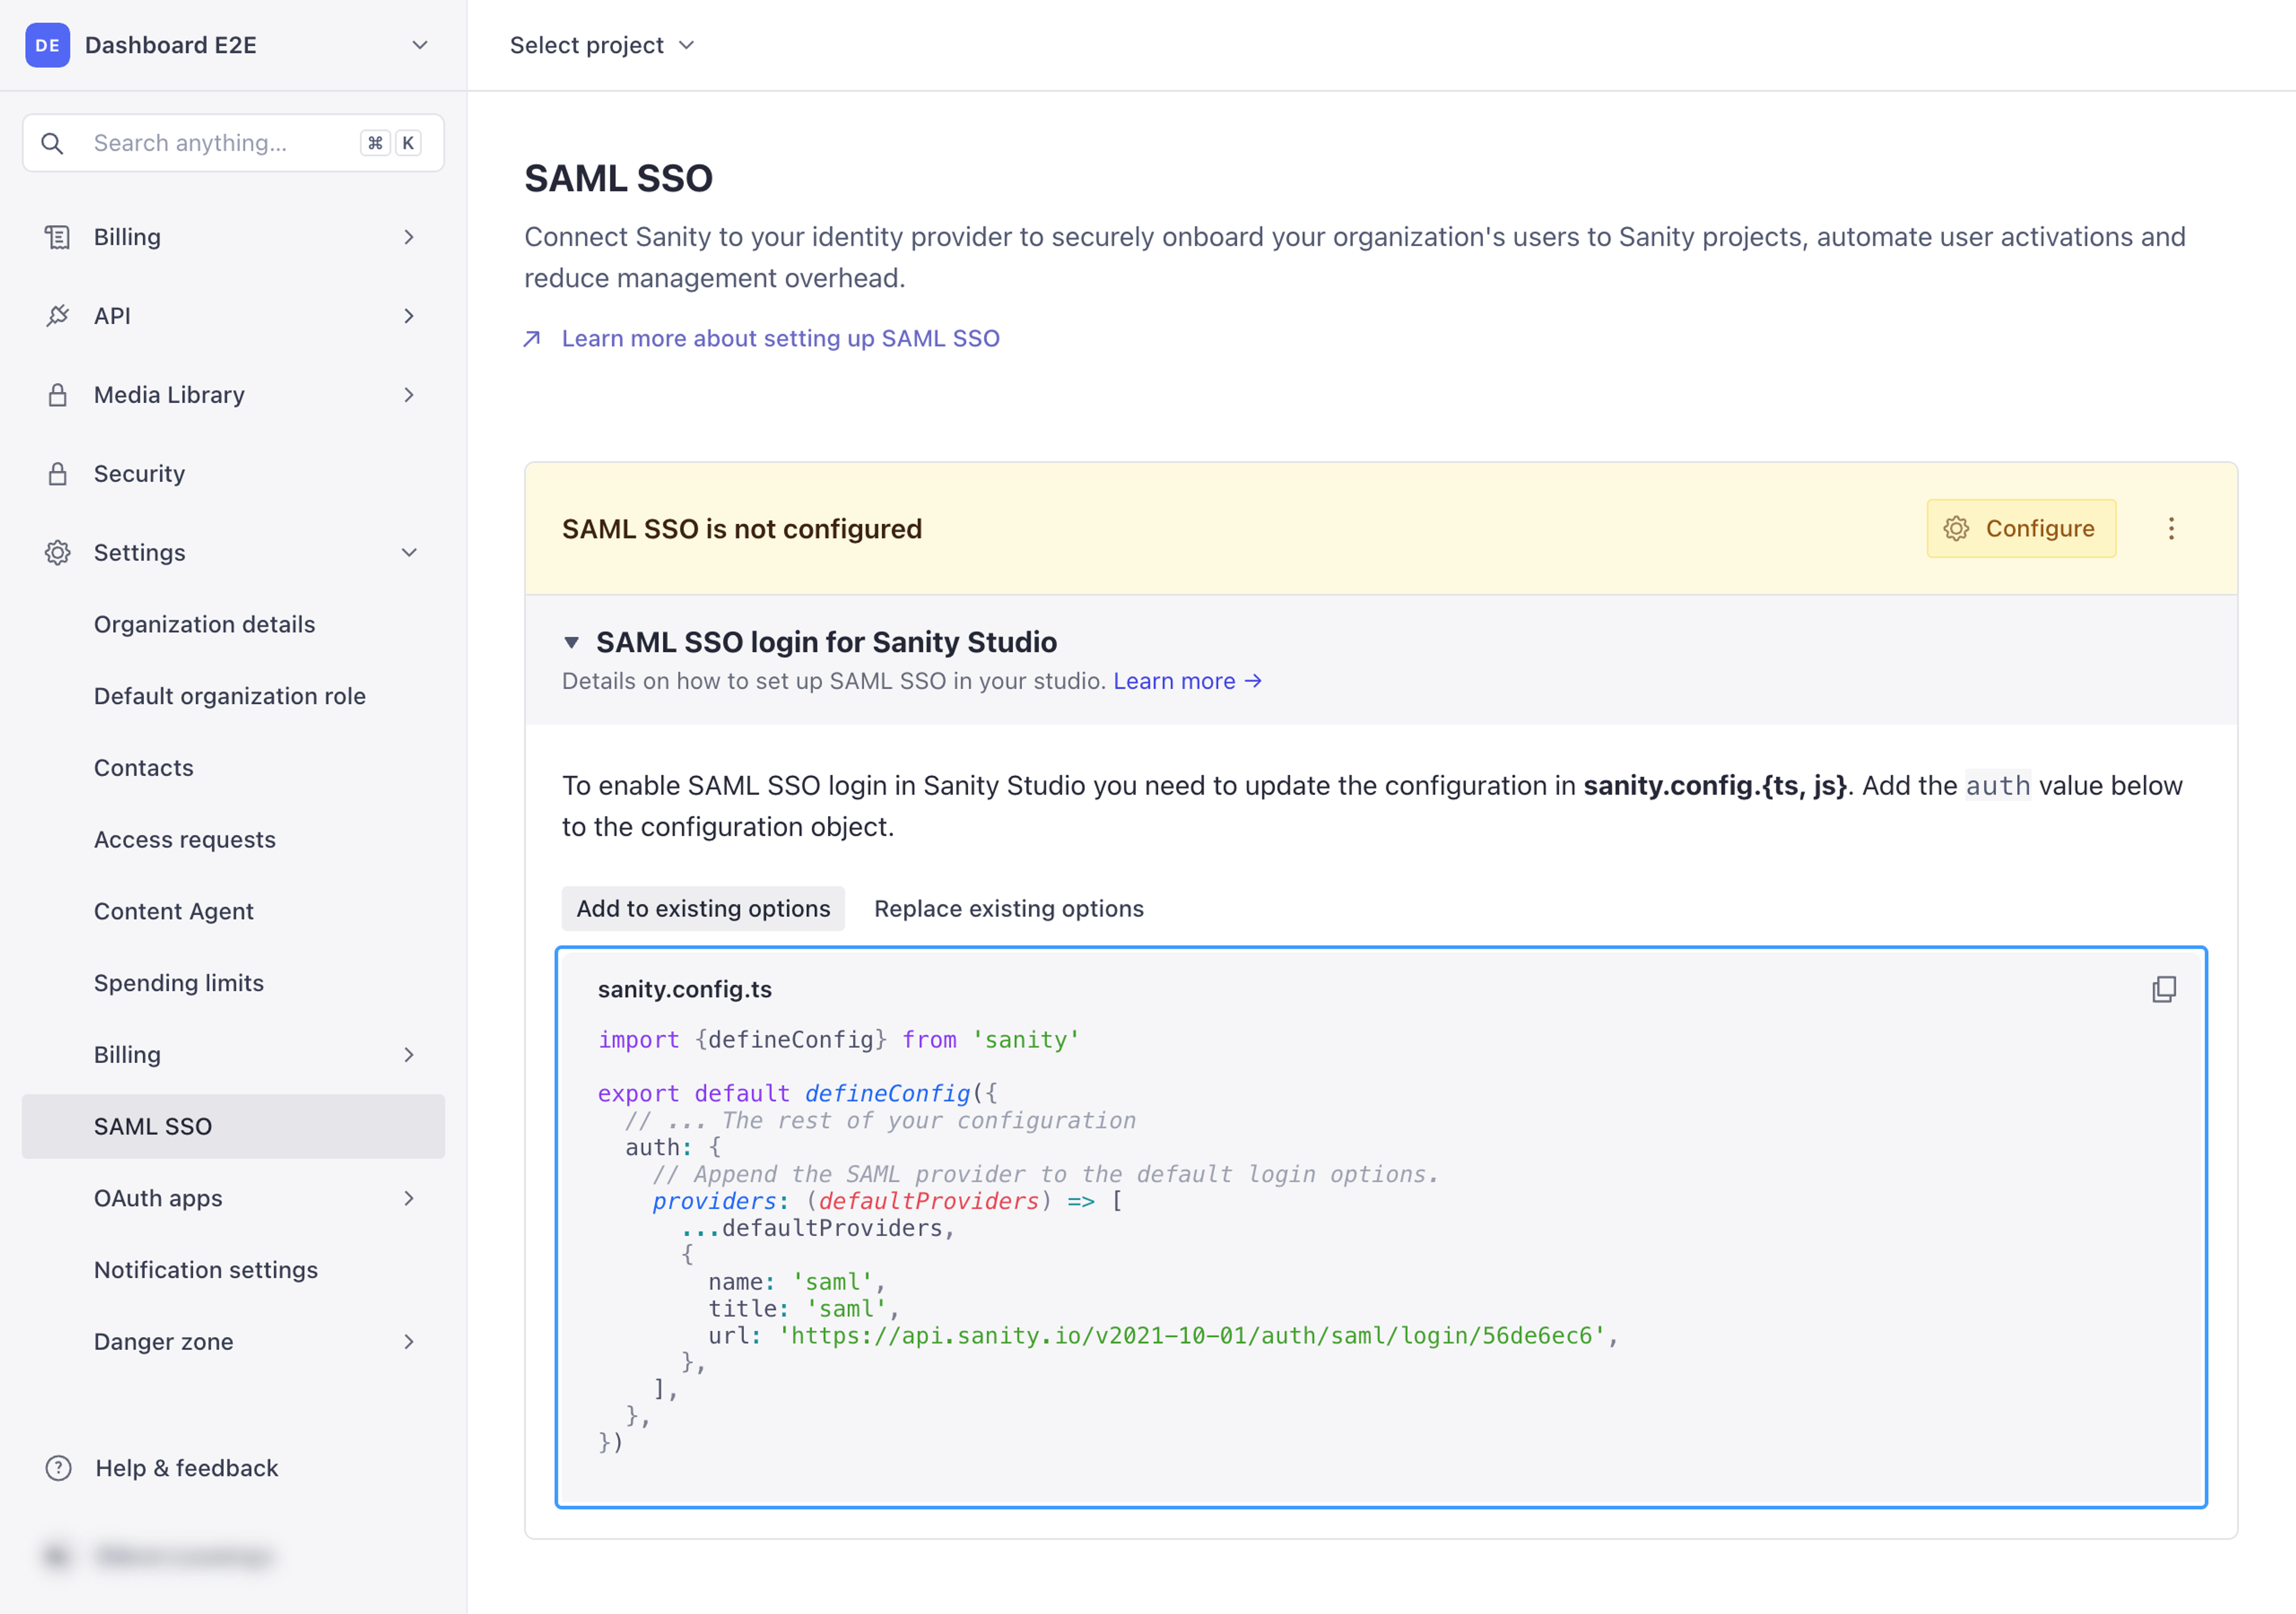Open Organization details settings
Image resolution: width=2296 pixels, height=1614 pixels.
point(233,624)
